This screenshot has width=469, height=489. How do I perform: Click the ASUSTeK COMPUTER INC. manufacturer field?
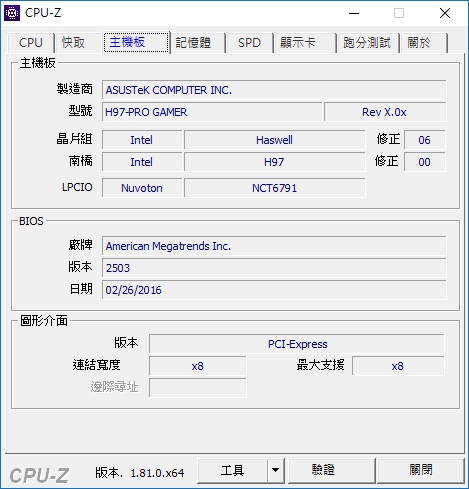(274, 90)
